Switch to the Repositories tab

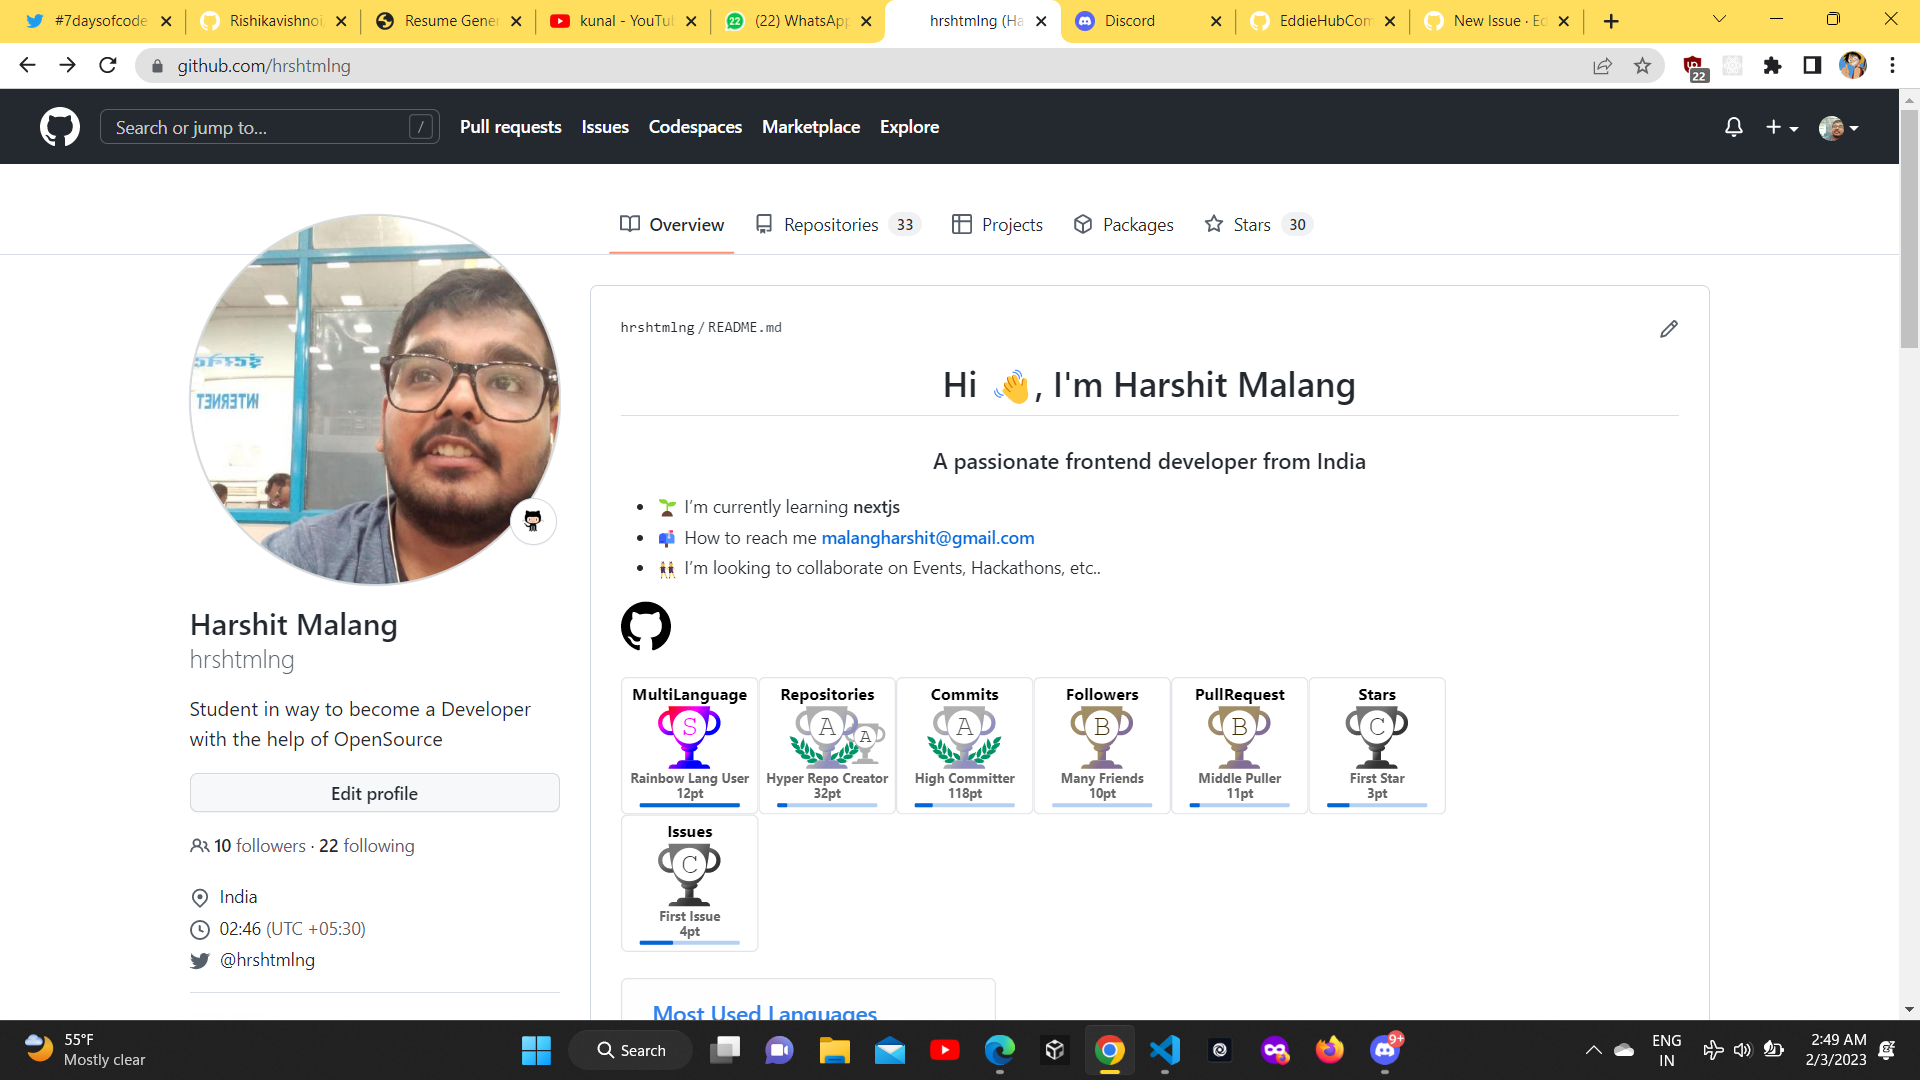click(831, 224)
